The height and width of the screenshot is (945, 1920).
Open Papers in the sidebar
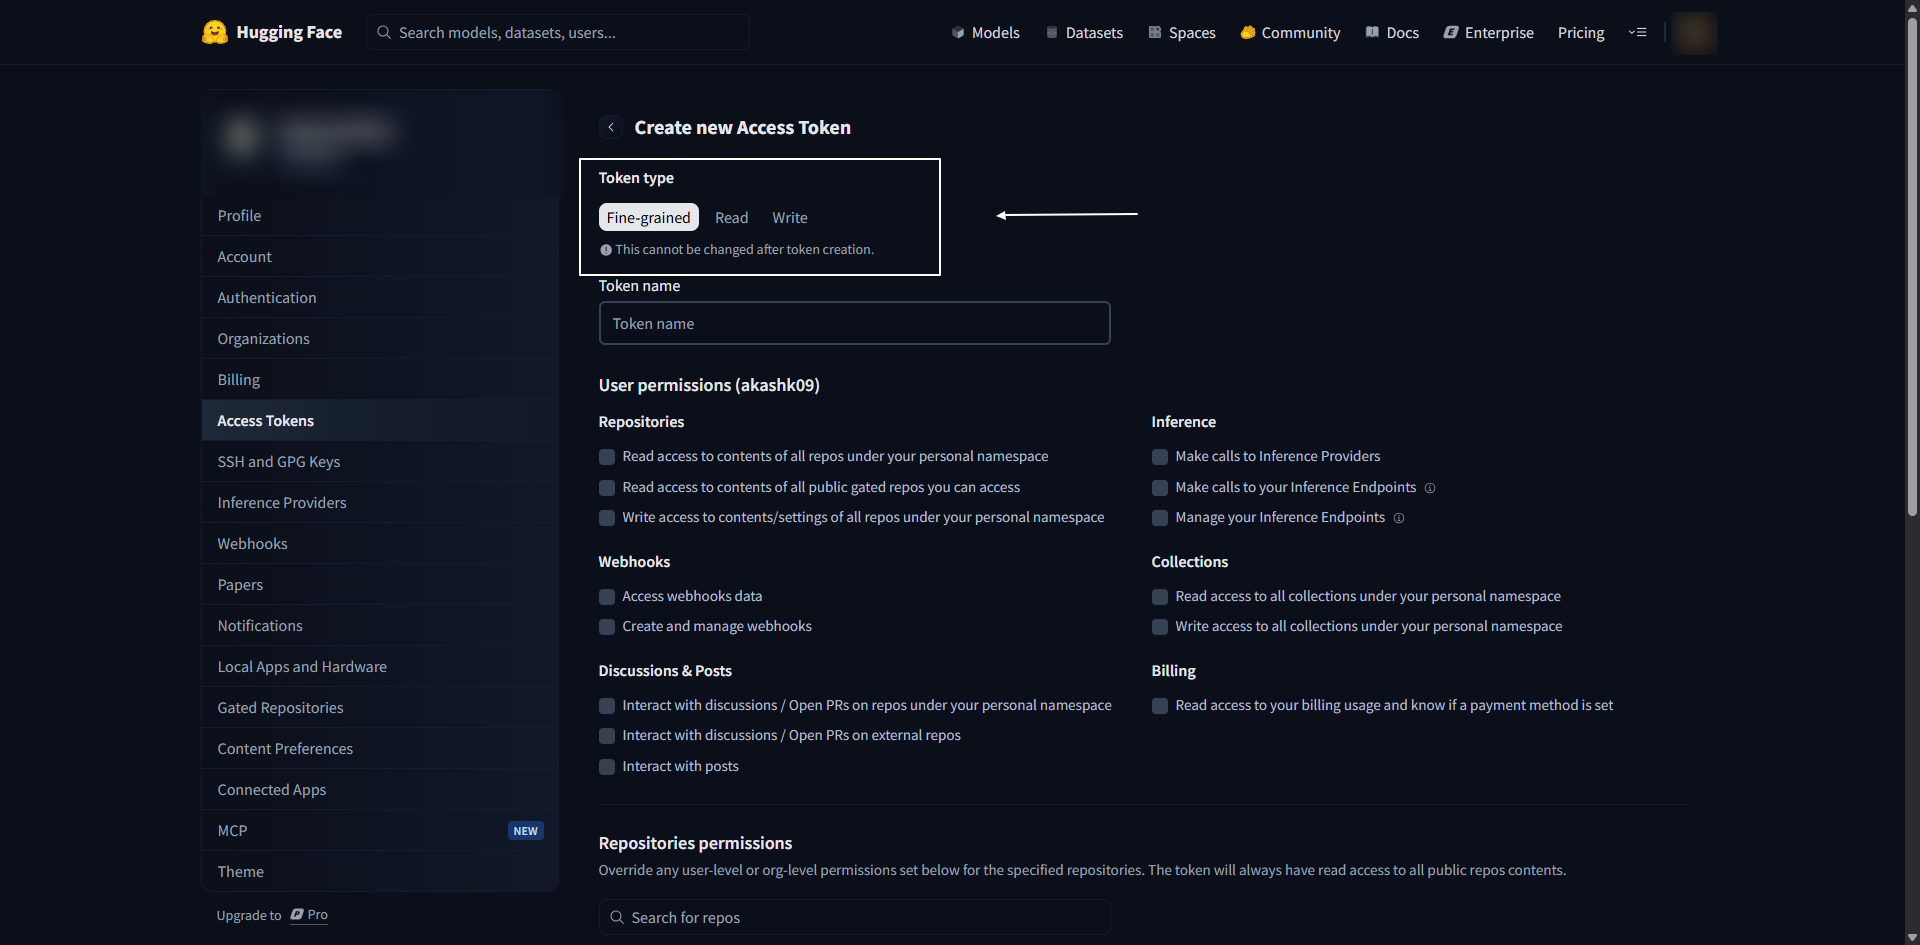pos(380,584)
